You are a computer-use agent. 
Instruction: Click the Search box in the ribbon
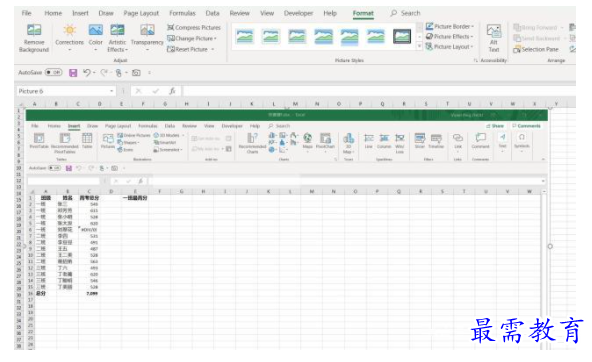click(405, 13)
